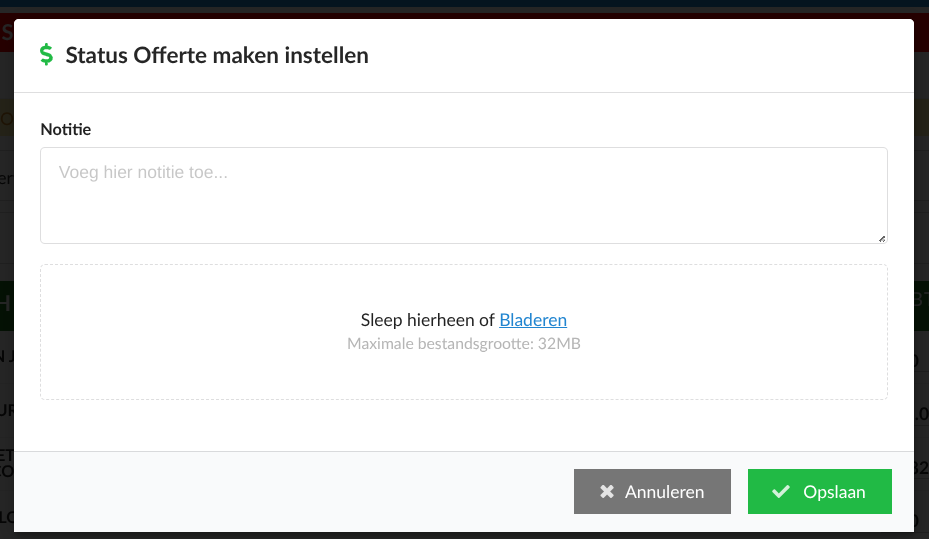This screenshot has height=539, width=929.
Task: Click the dimmed backdrop right of the dialog
Action: 921,267
